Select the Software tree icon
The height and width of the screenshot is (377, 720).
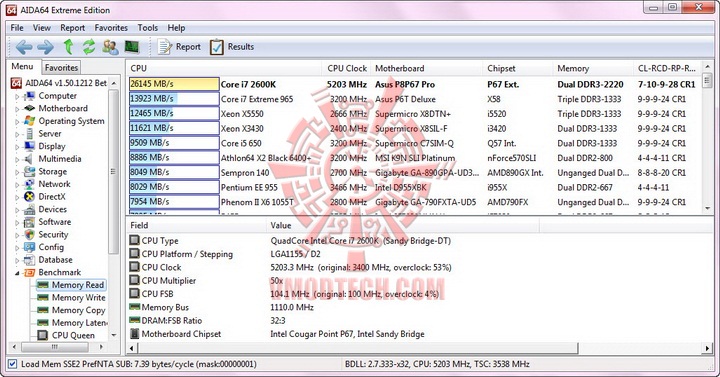point(29,222)
